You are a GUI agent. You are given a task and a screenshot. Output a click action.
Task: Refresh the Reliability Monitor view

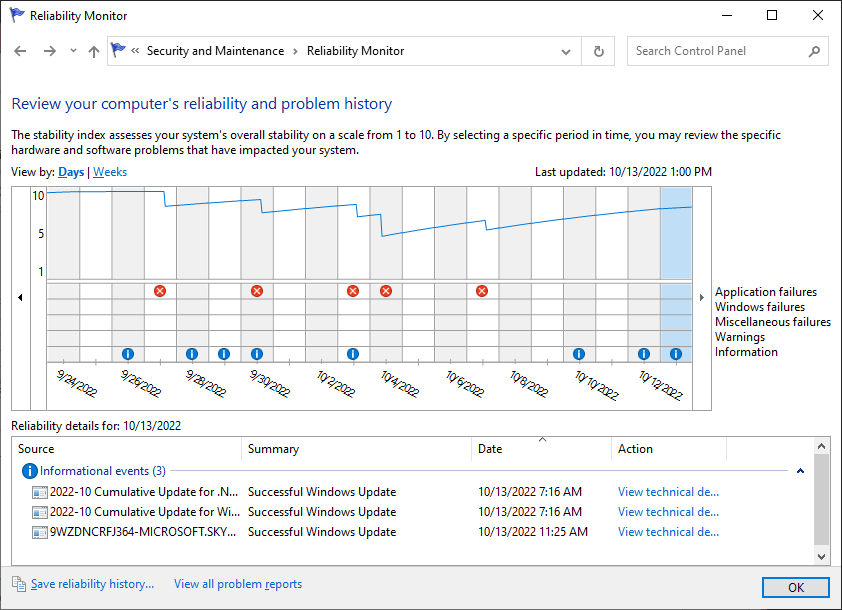(599, 52)
